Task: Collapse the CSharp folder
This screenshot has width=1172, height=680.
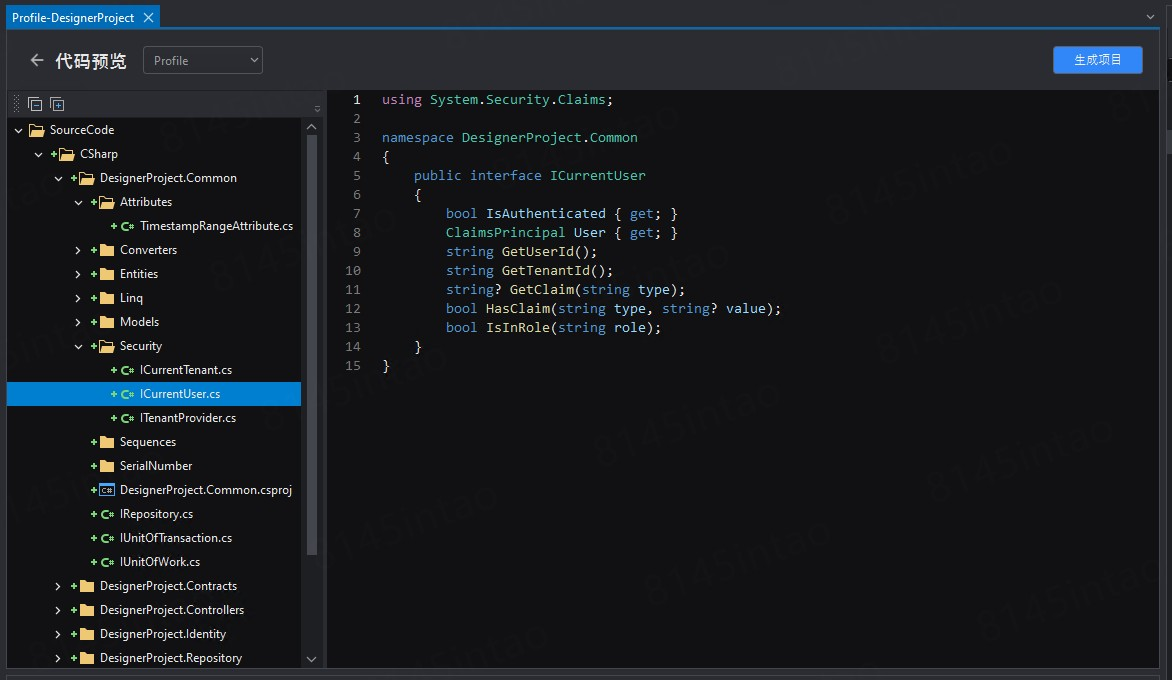Action: click(38, 154)
